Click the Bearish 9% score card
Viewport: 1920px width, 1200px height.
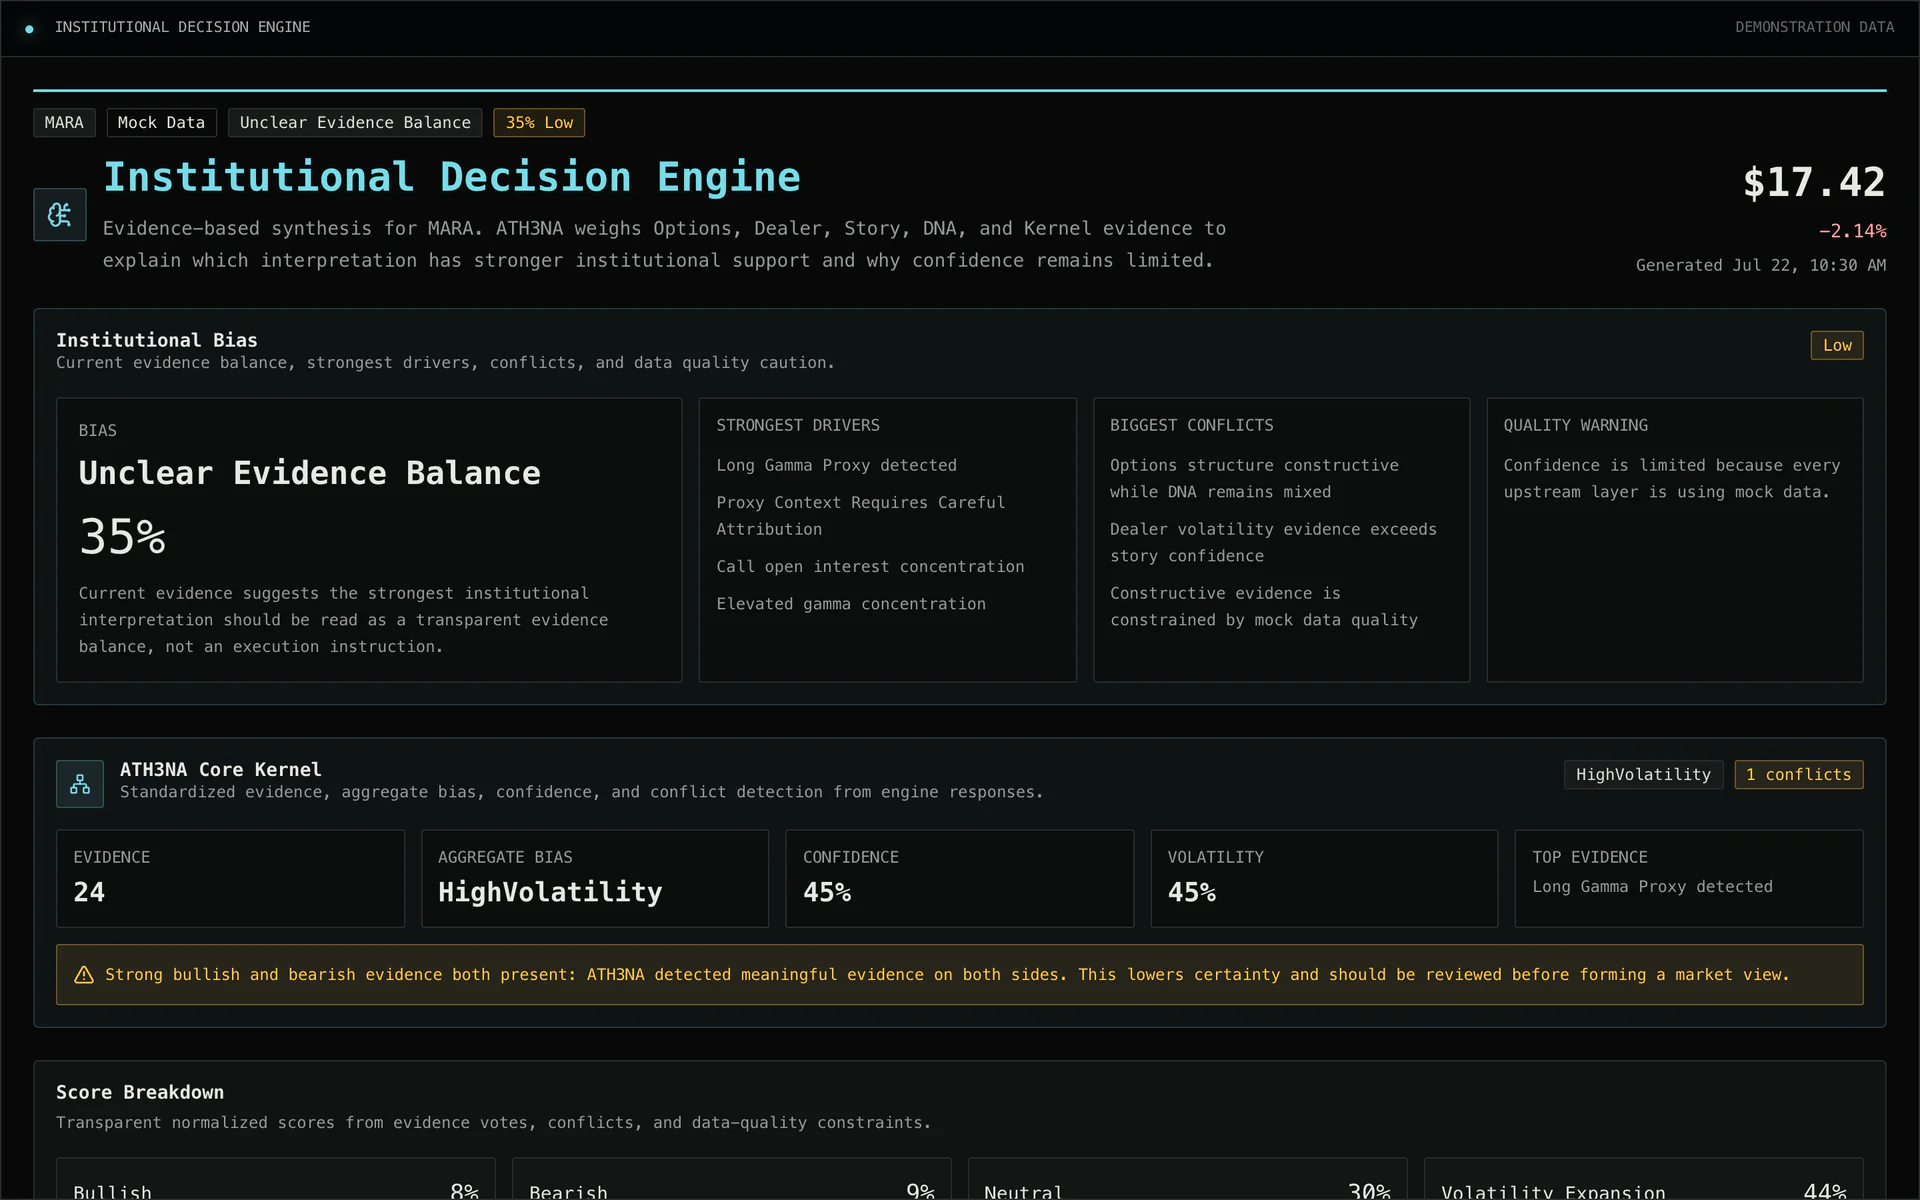click(731, 1180)
